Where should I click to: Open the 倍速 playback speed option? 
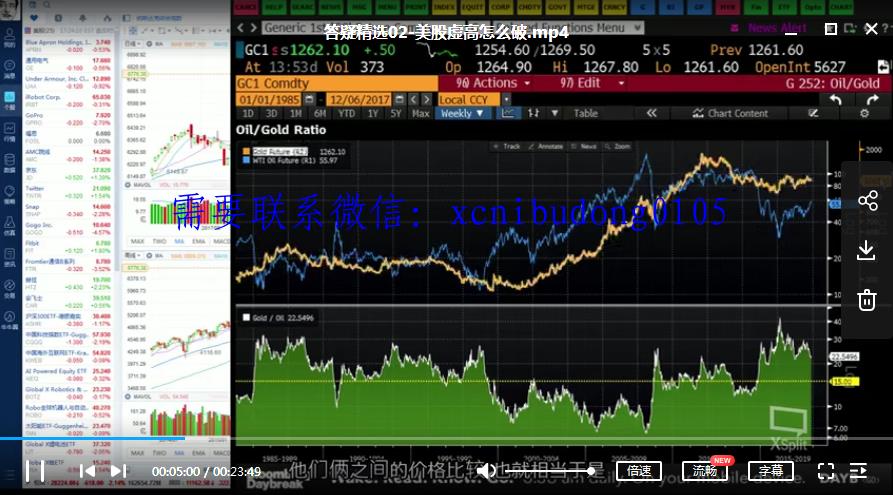point(638,471)
